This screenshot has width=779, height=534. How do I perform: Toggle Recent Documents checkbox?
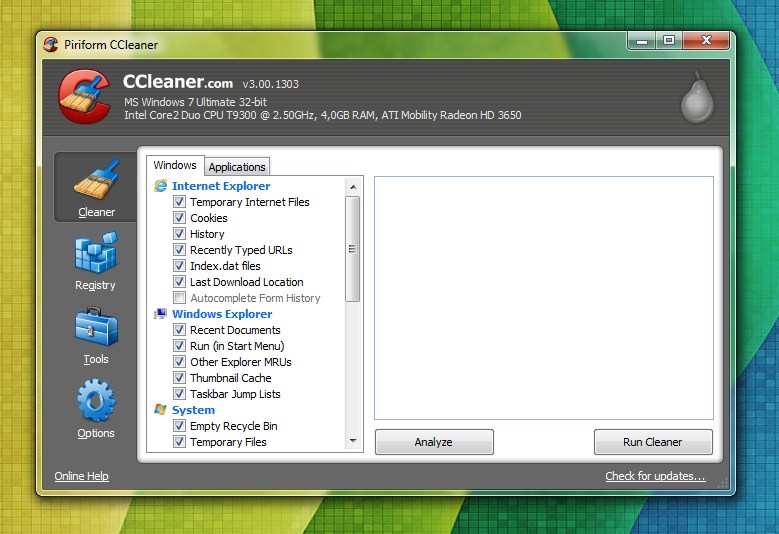(179, 330)
